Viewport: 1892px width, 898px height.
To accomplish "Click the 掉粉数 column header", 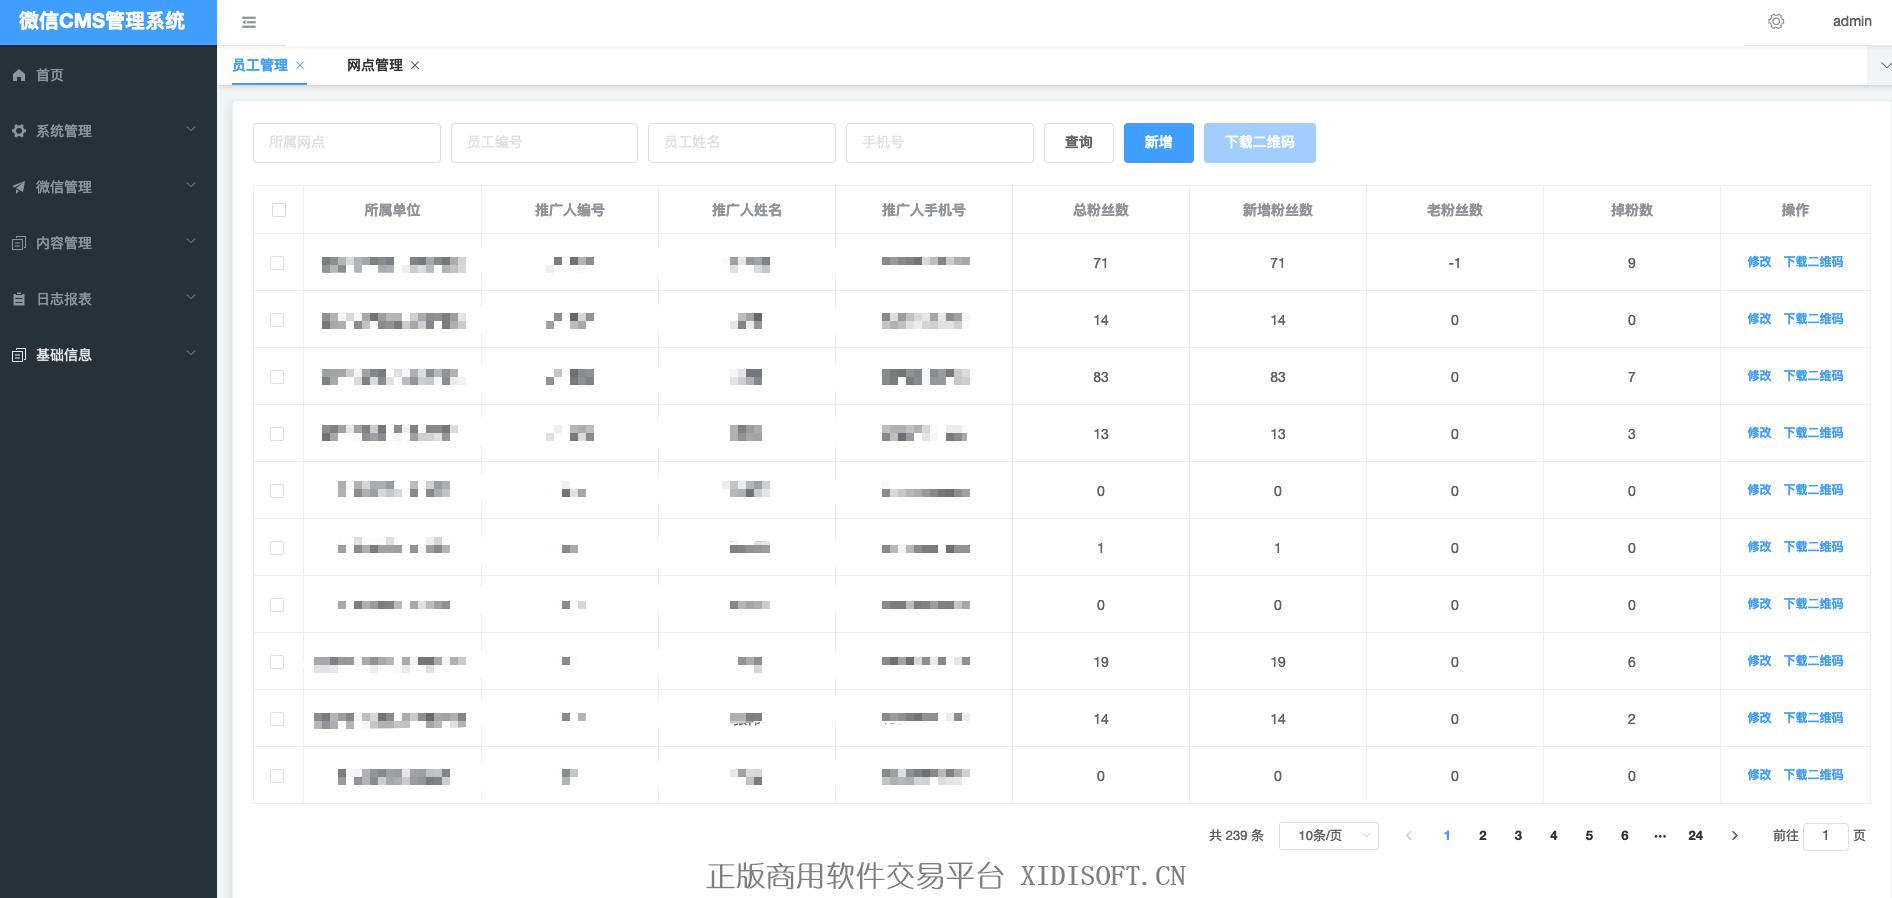I will (x=1632, y=210).
